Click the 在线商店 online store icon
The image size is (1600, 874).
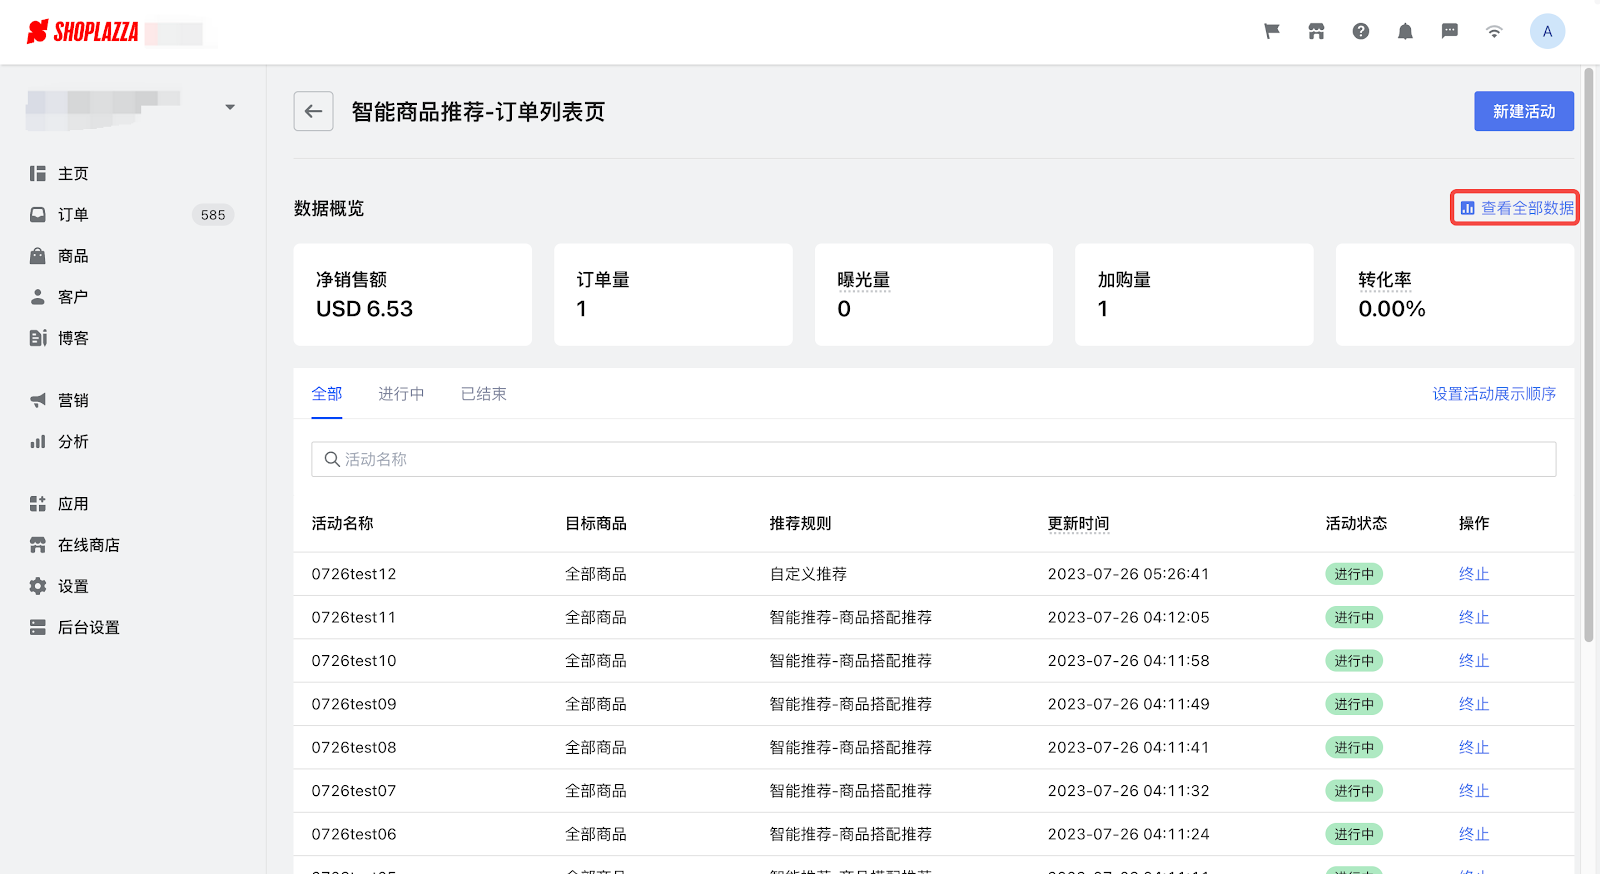[38, 545]
